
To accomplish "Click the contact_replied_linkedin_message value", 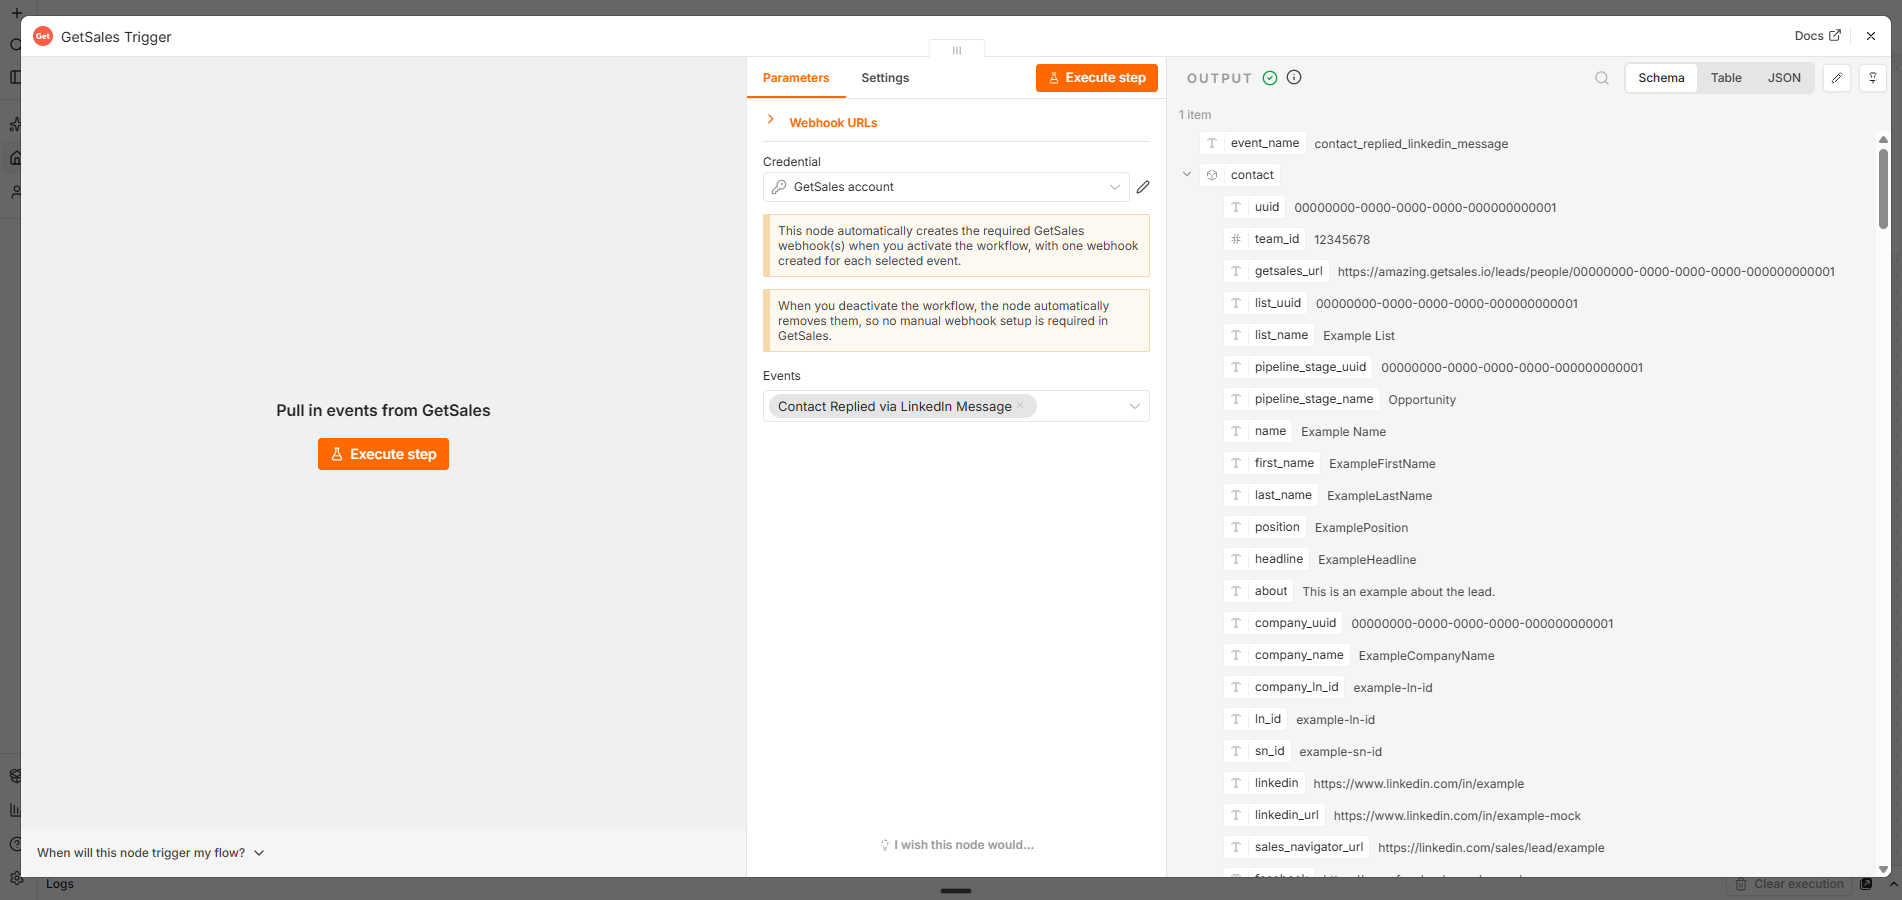I will tap(1411, 144).
